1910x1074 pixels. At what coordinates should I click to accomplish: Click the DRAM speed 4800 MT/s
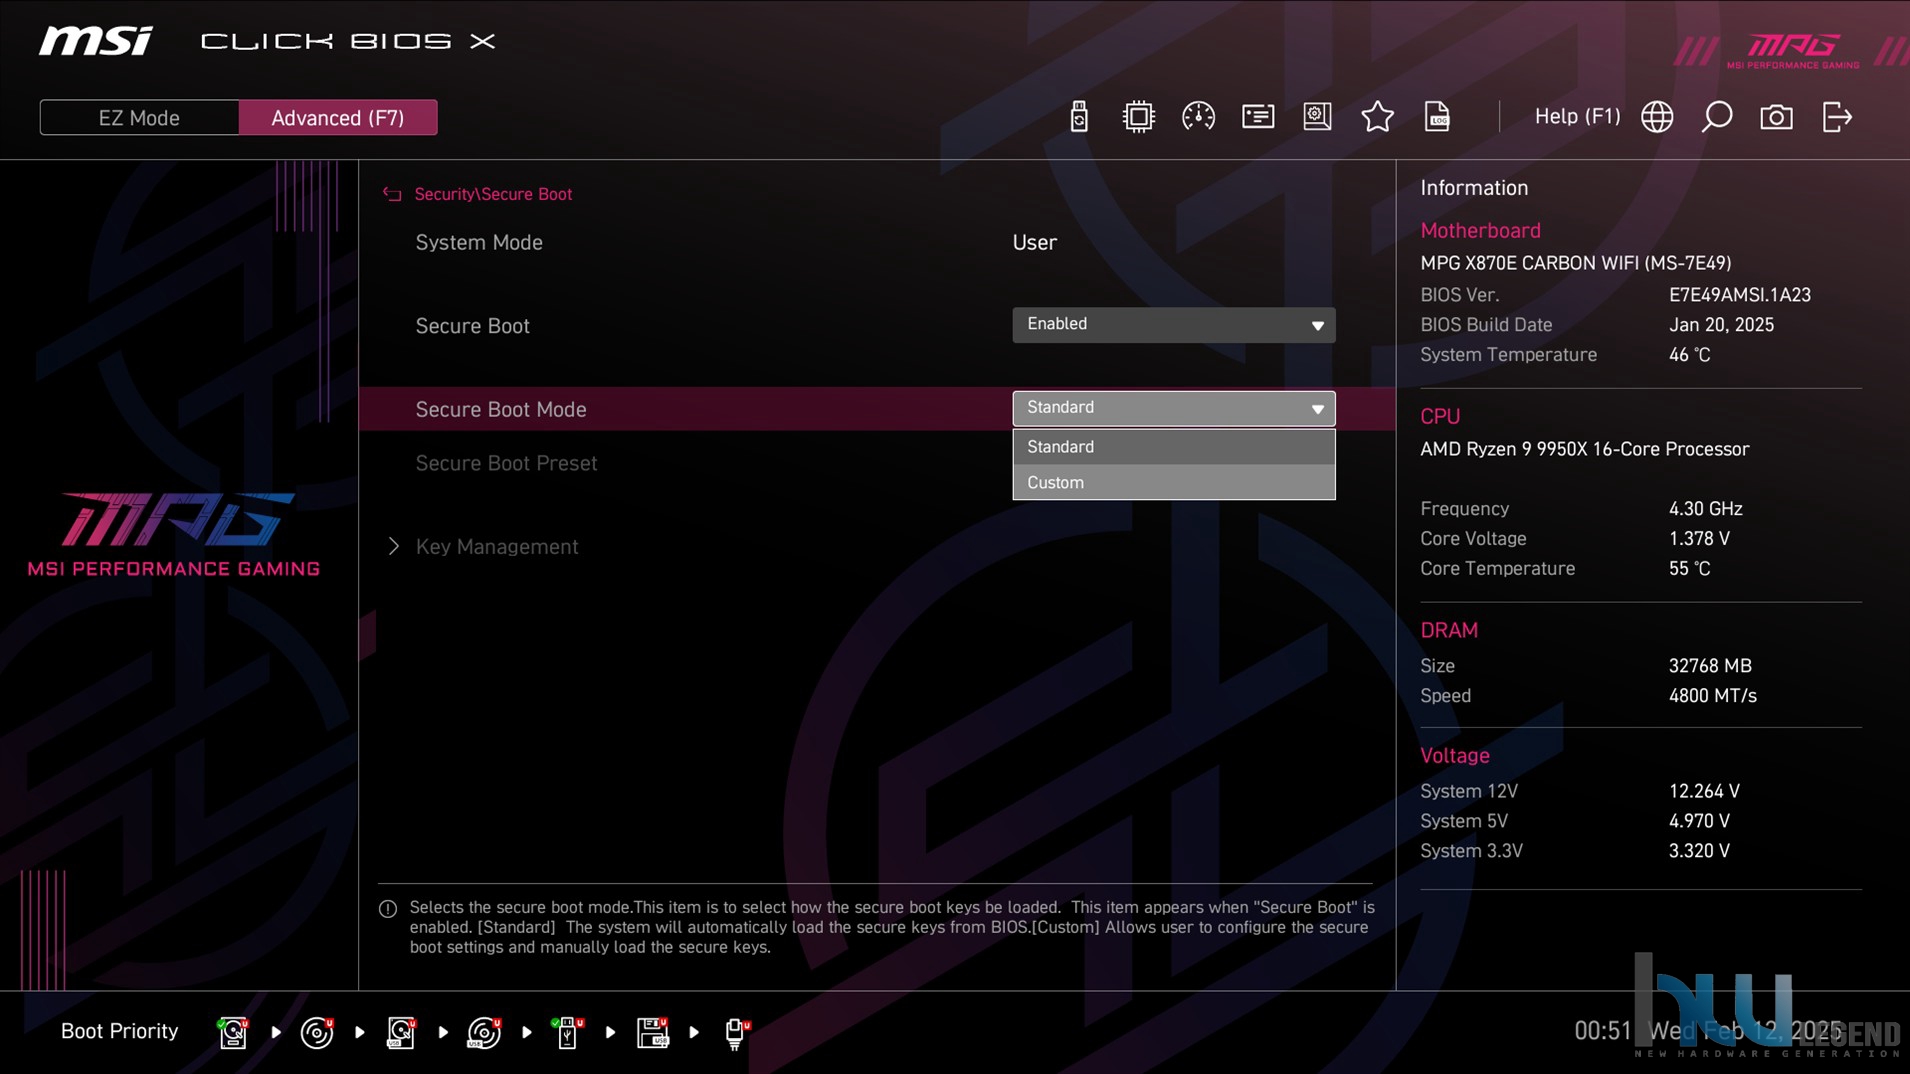click(1712, 696)
